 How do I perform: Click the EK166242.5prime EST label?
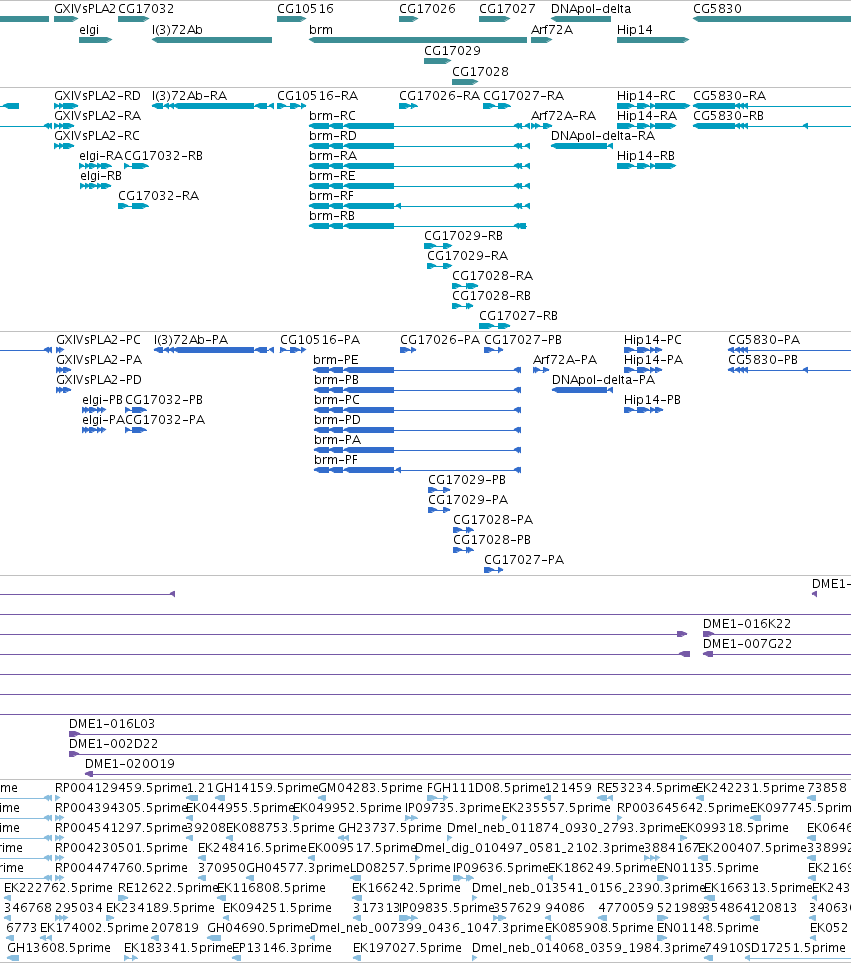[406, 888]
